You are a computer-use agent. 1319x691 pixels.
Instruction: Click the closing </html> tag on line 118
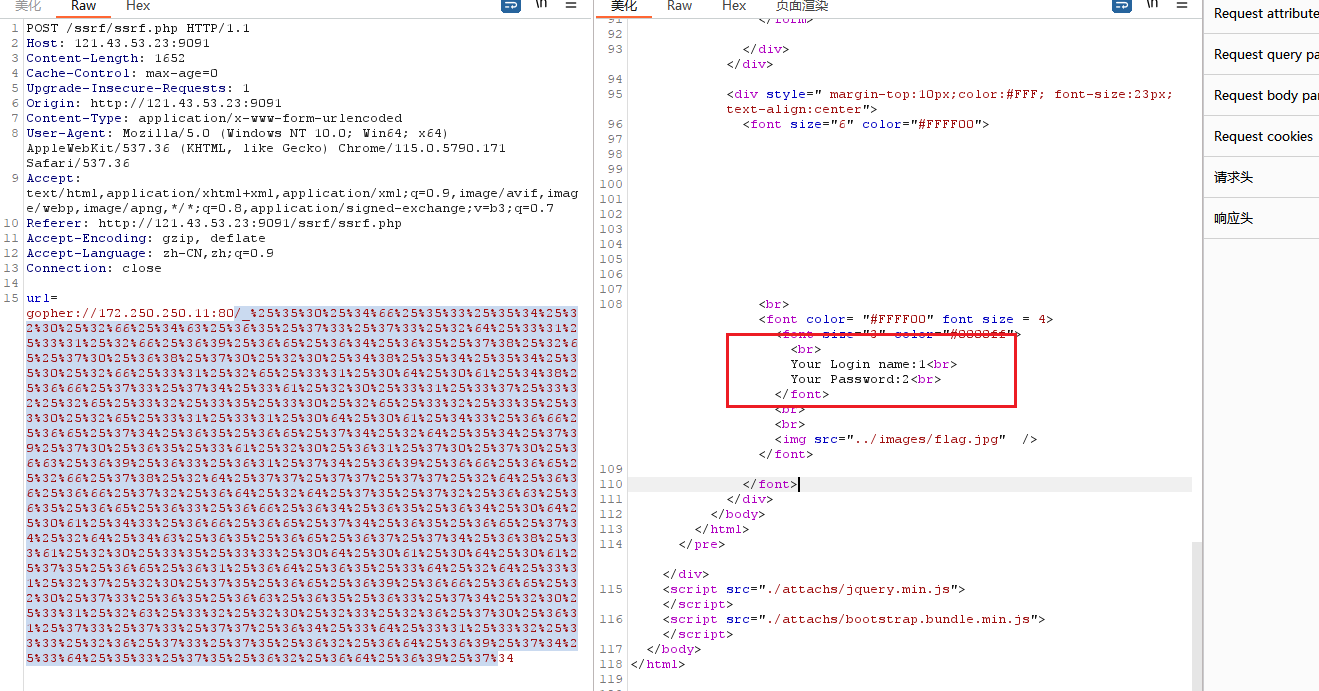click(657, 665)
